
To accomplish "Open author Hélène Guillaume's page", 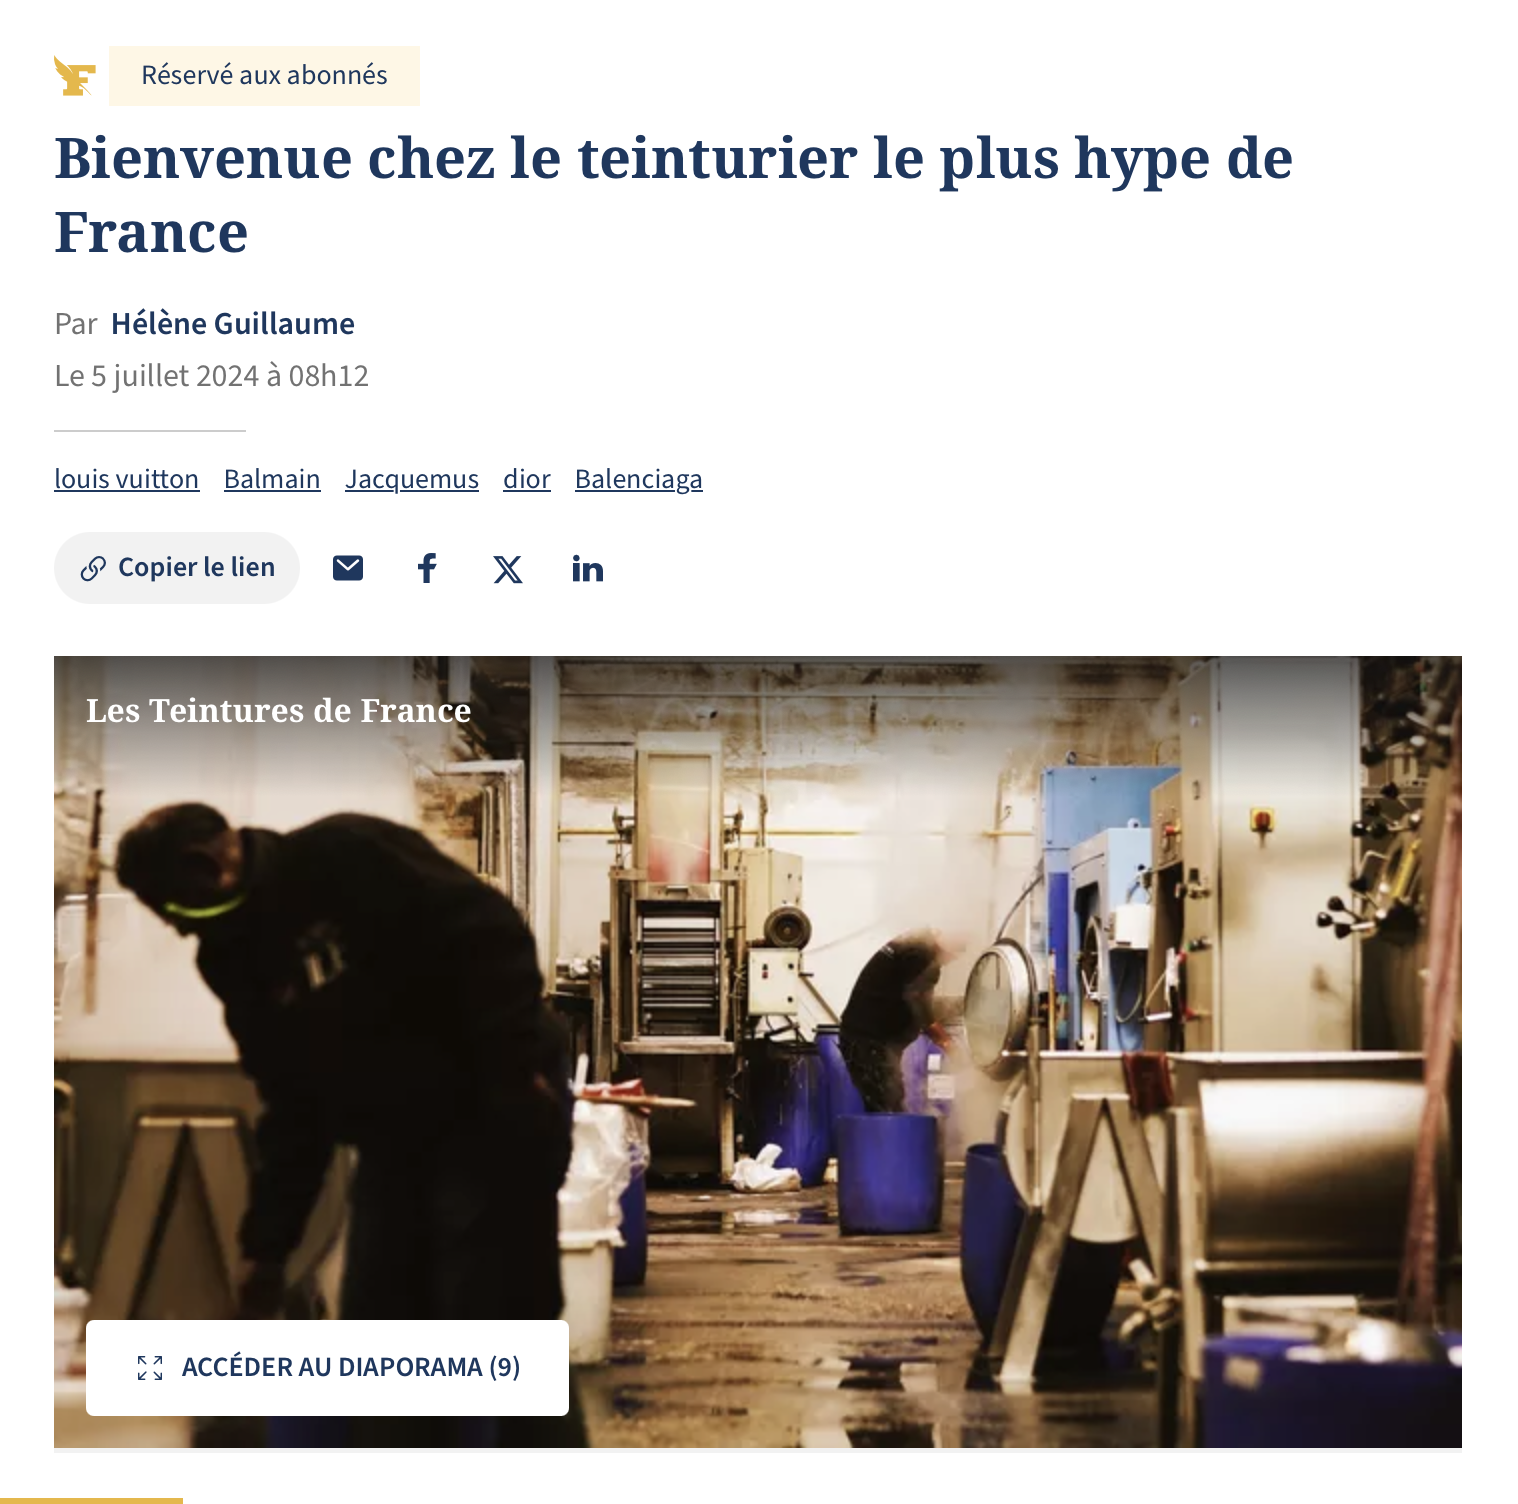I will pyautogui.click(x=233, y=324).
